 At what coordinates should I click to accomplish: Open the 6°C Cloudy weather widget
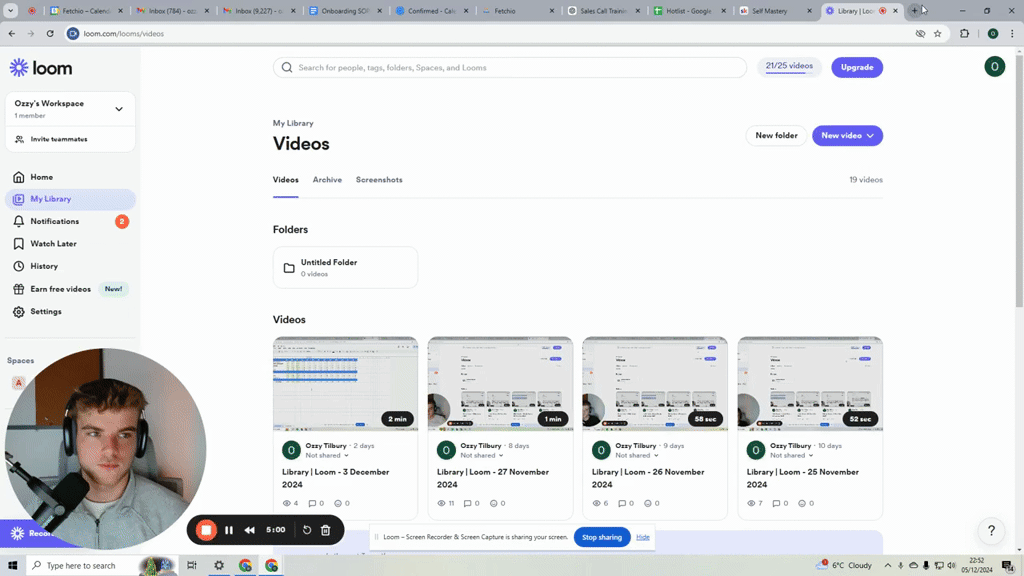[x=844, y=566]
